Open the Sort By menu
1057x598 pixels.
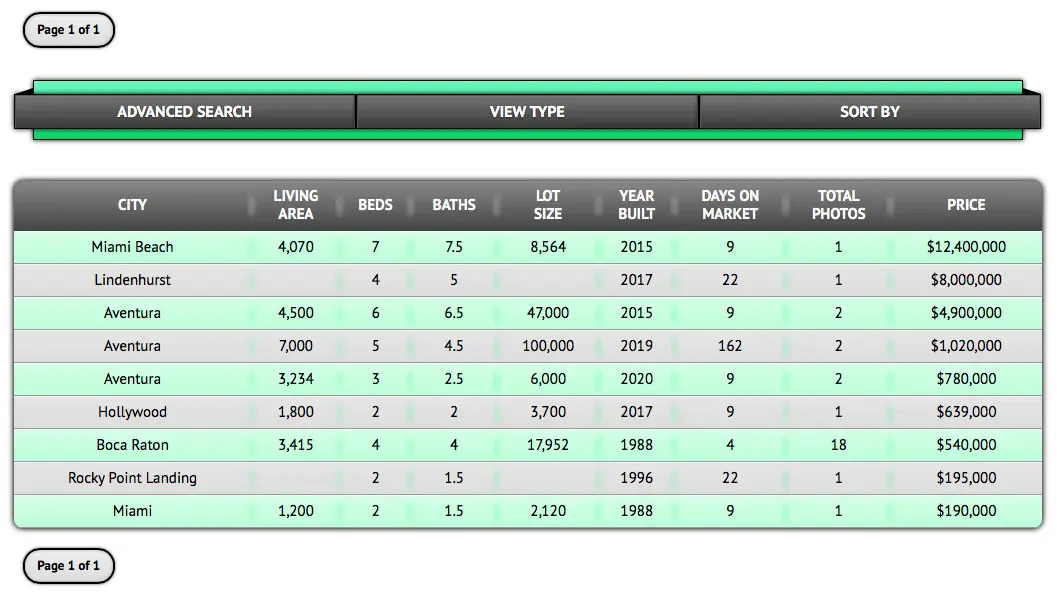869,112
